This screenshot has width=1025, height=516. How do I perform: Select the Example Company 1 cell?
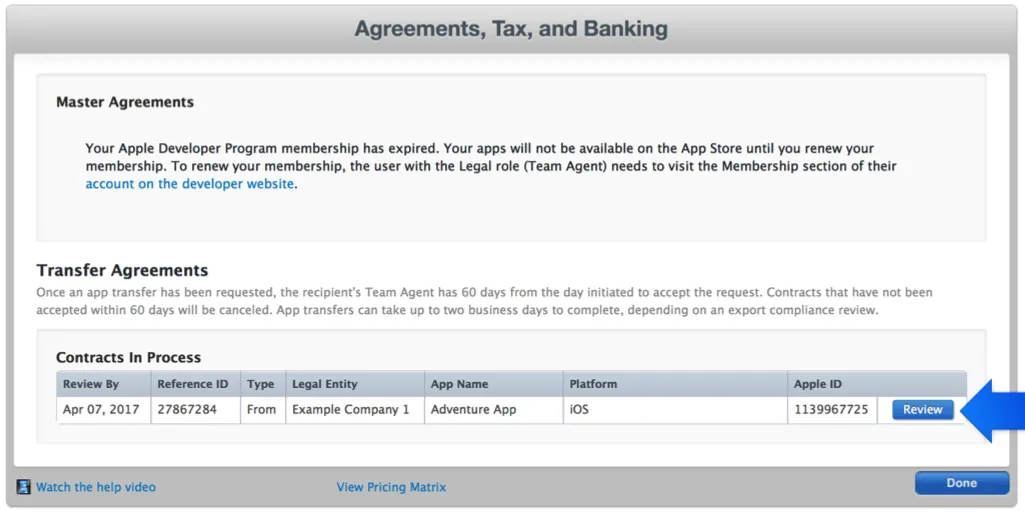tap(355, 410)
